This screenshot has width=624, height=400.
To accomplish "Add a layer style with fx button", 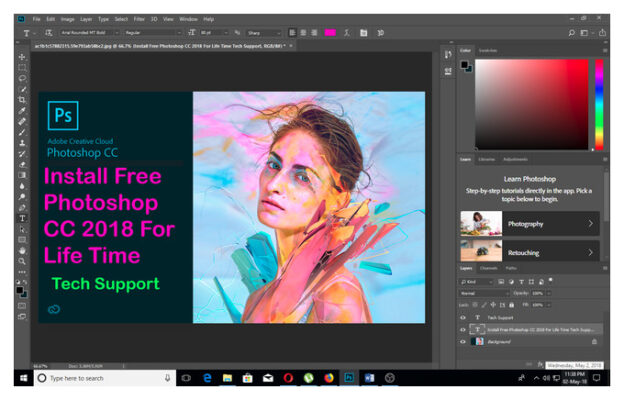I will pyautogui.click(x=540, y=364).
